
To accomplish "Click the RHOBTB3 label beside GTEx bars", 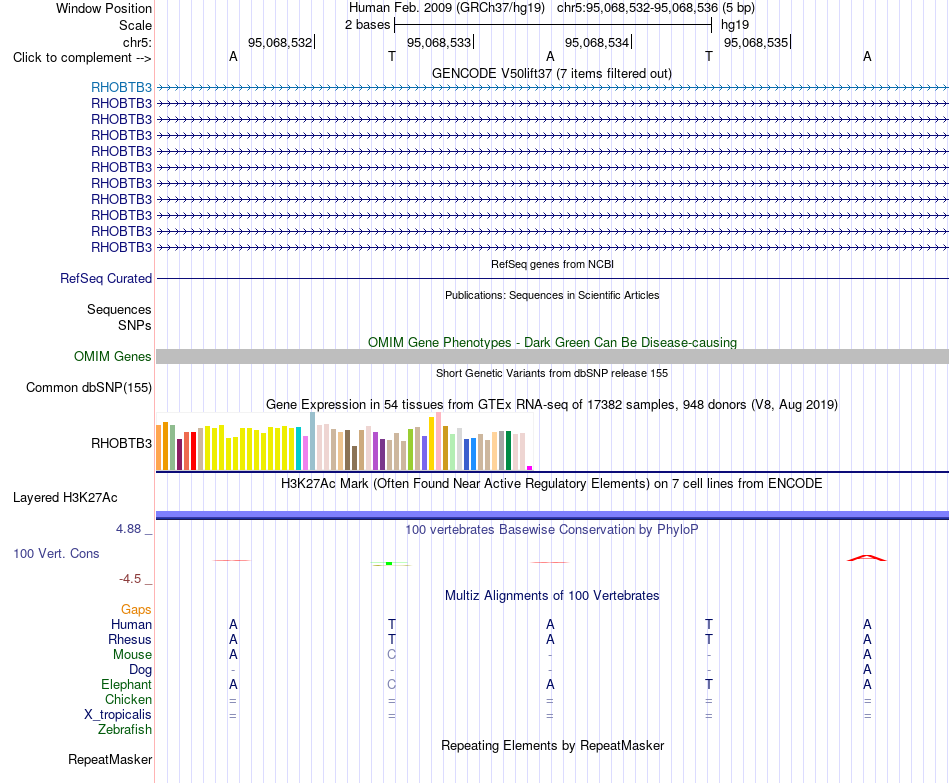I will (121, 444).
